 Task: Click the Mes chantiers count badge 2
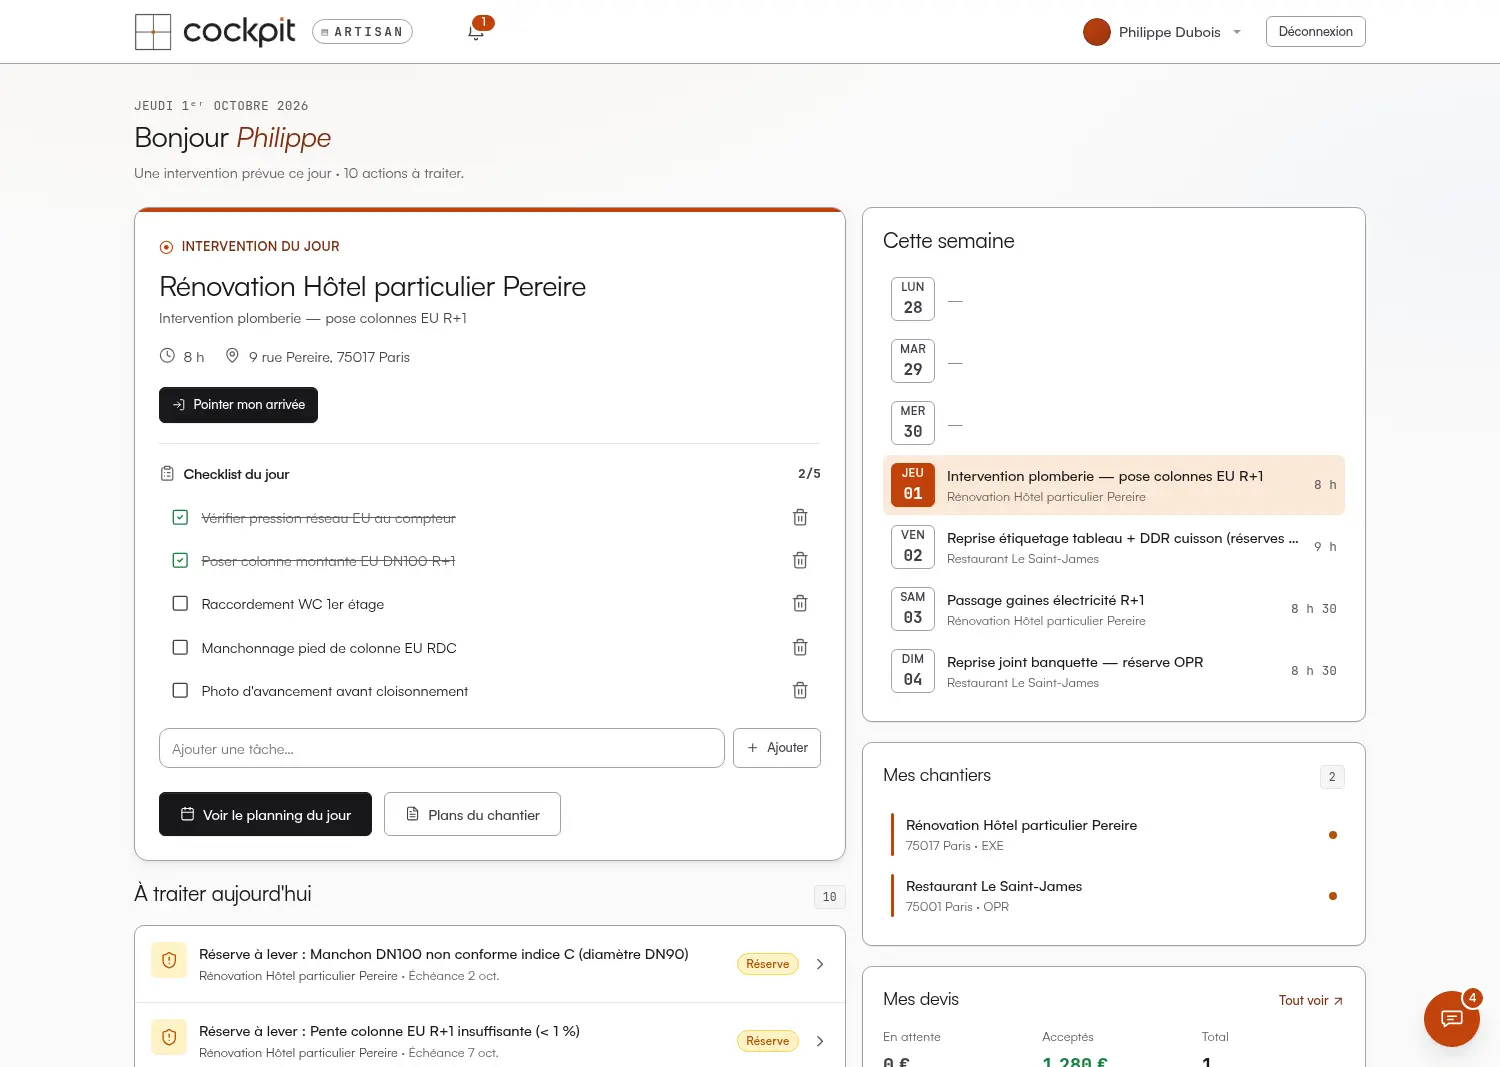1332,777
